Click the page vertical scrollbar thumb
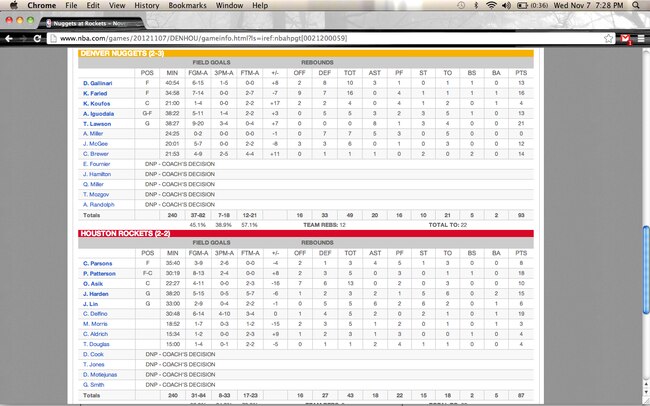This screenshot has width=650, height=406. pos(645,270)
